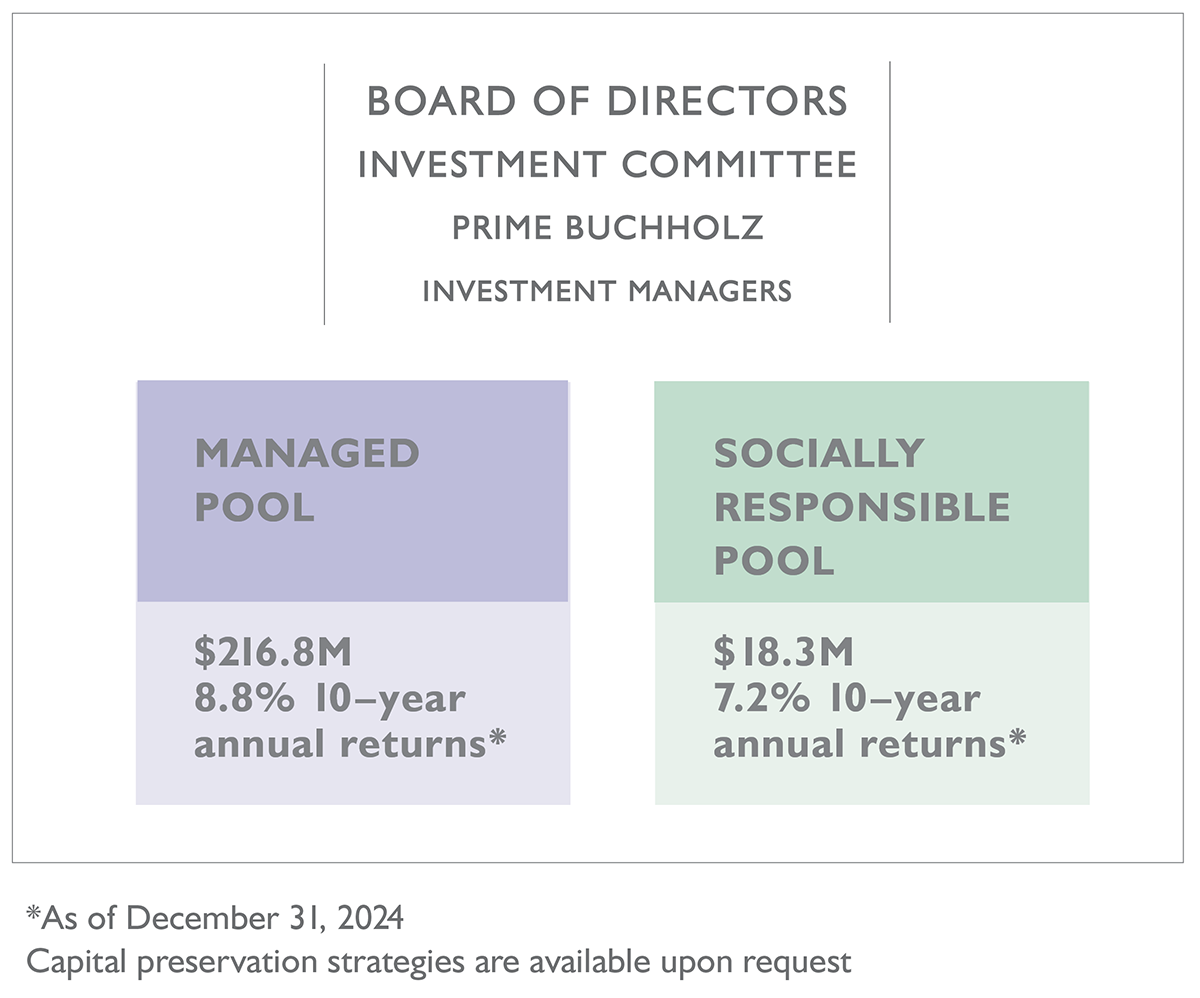This screenshot has height=998, width=1200.
Task: Click the $18.3M amount
Action: click(x=784, y=653)
